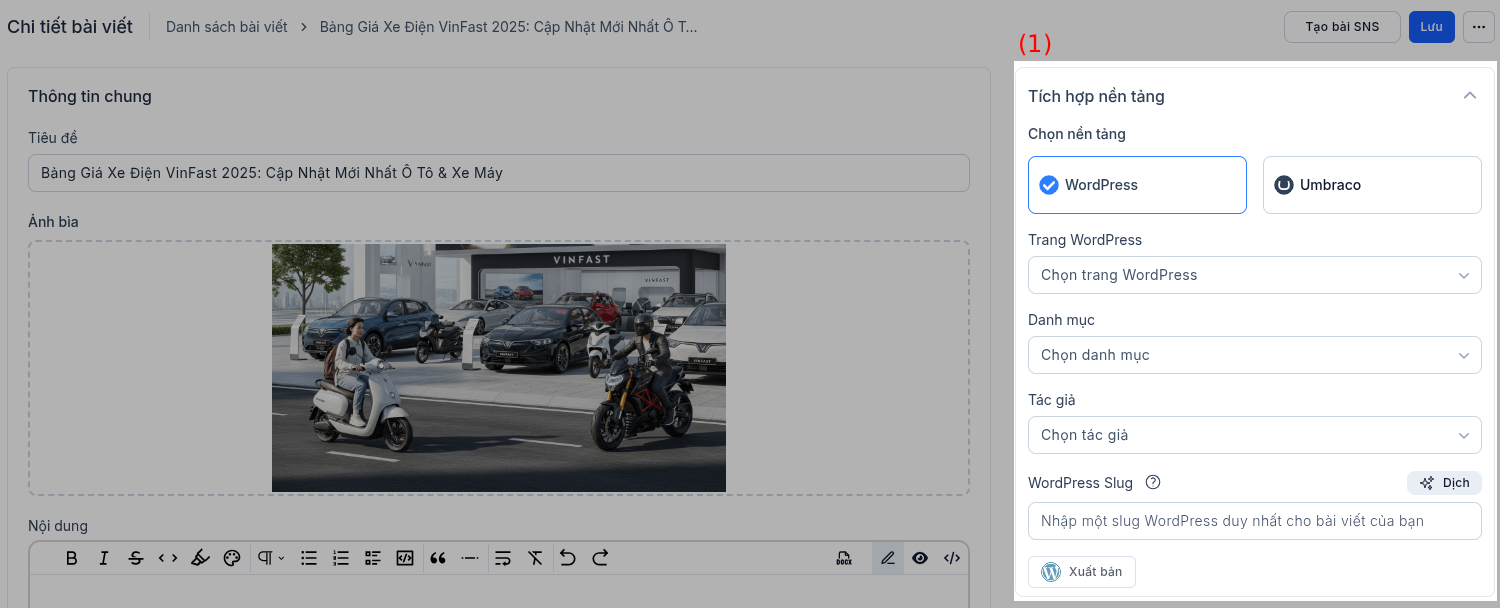1500x608 pixels.
Task: Select Umbraco as the platform
Action: coord(1371,185)
